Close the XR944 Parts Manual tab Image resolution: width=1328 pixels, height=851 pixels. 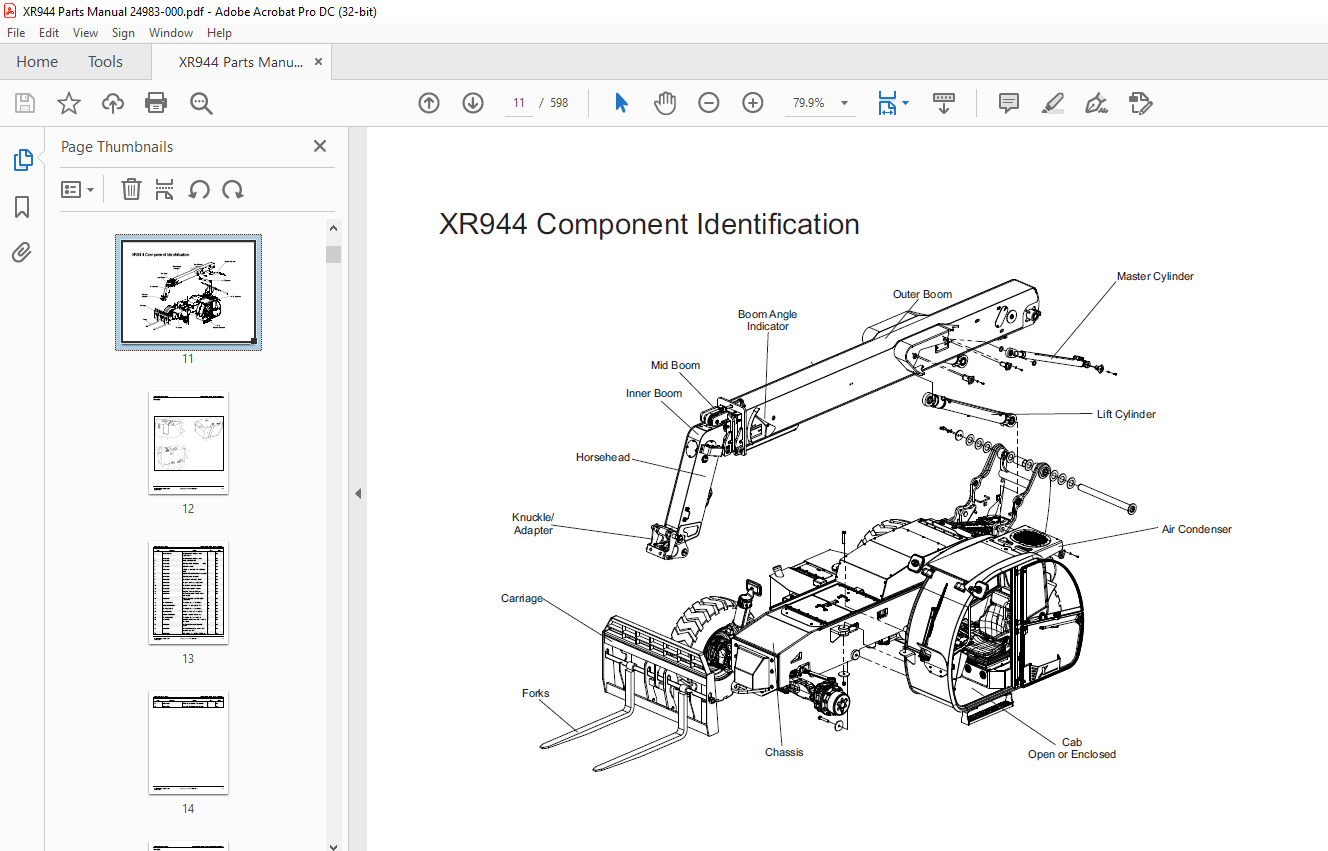click(x=318, y=62)
